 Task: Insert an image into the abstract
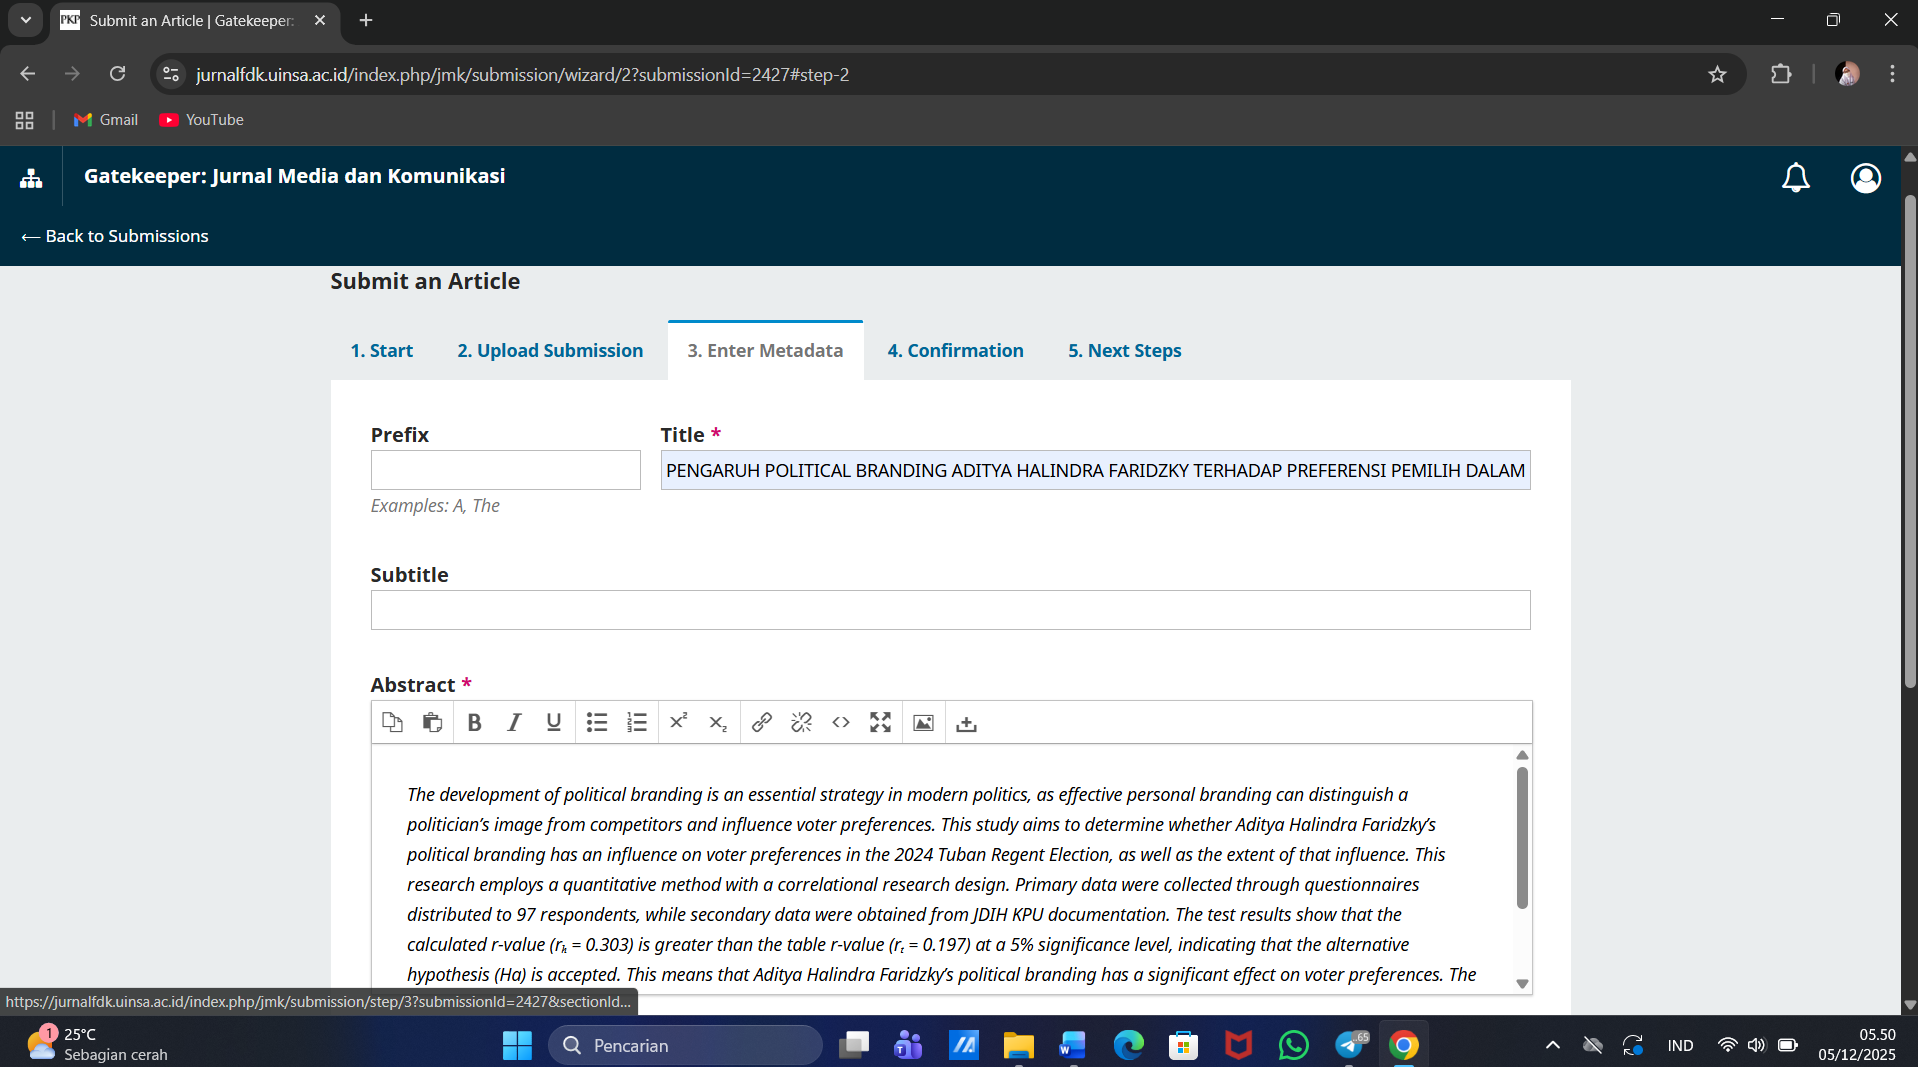click(x=923, y=723)
